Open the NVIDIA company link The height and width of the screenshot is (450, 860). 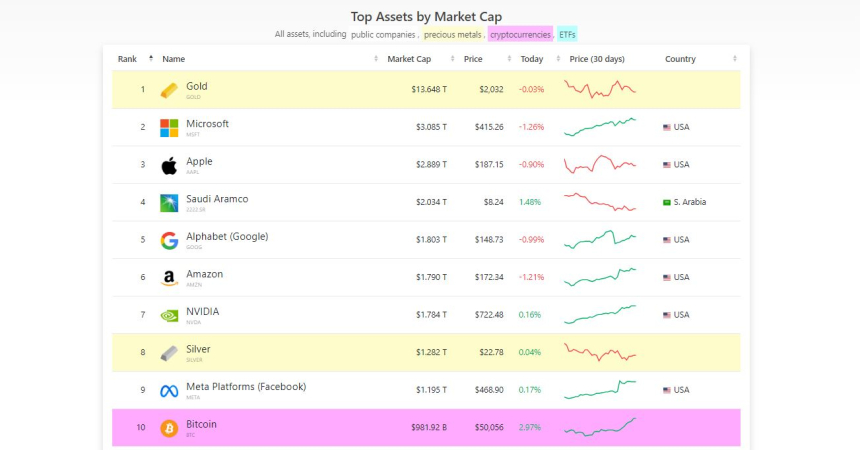pos(202,311)
